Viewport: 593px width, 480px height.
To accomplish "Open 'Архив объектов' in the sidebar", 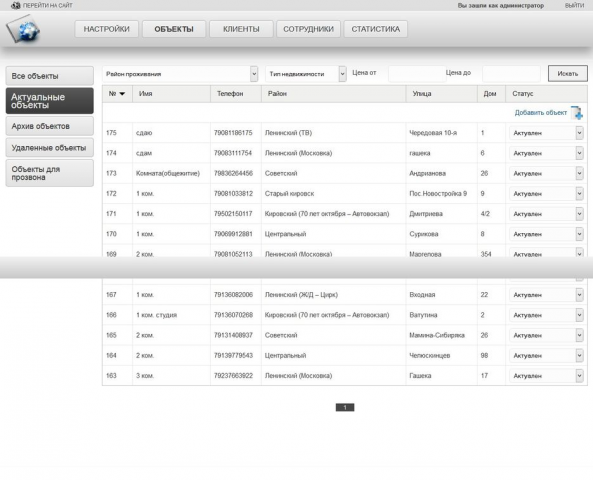I will pyautogui.click(x=50, y=126).
